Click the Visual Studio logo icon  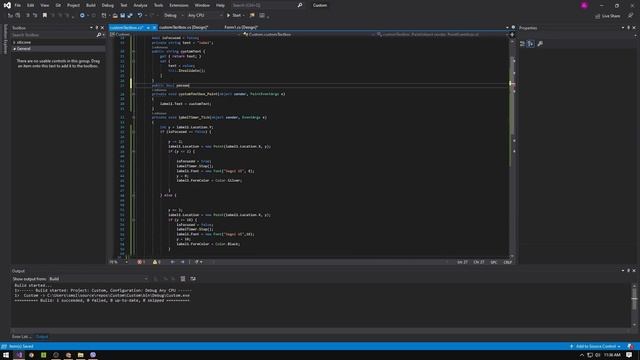click(7, 5)
